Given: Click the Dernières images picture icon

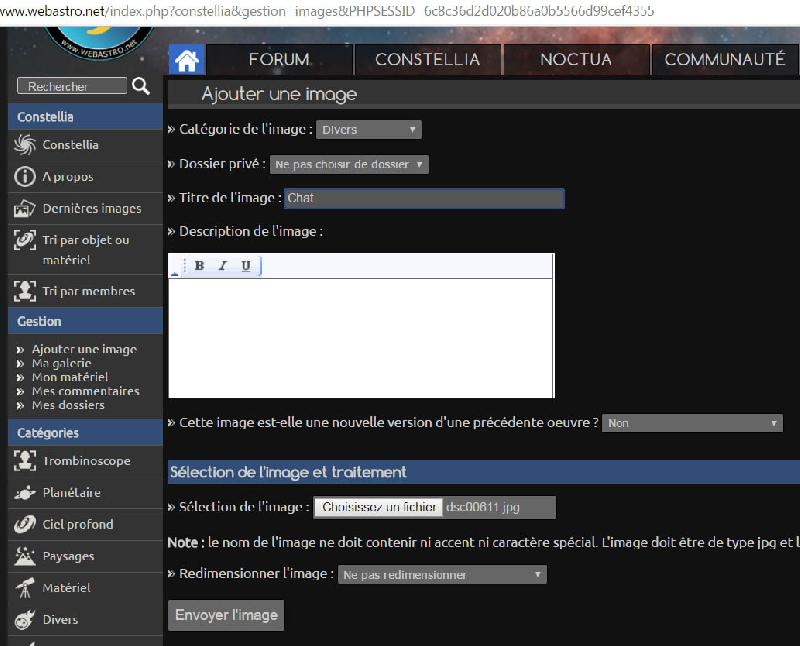Looking at the screenshot, I should (24, 208).
